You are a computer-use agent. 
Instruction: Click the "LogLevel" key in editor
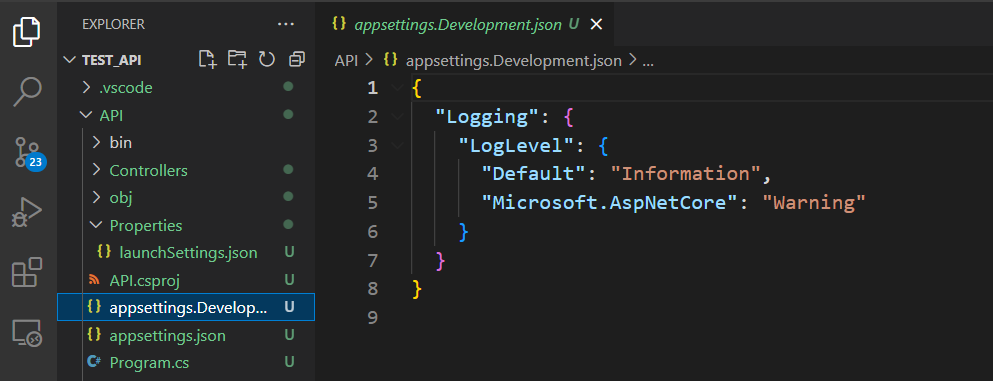click(x=515, y=146)
